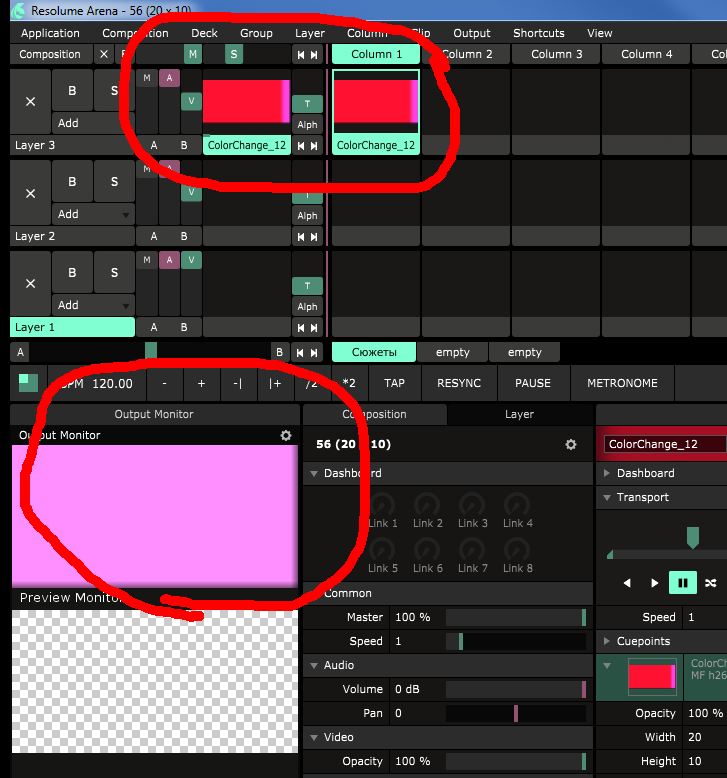Play the clip backwards in Transport
Viewport: 727px width, 778px height.
tap(628, 582)
